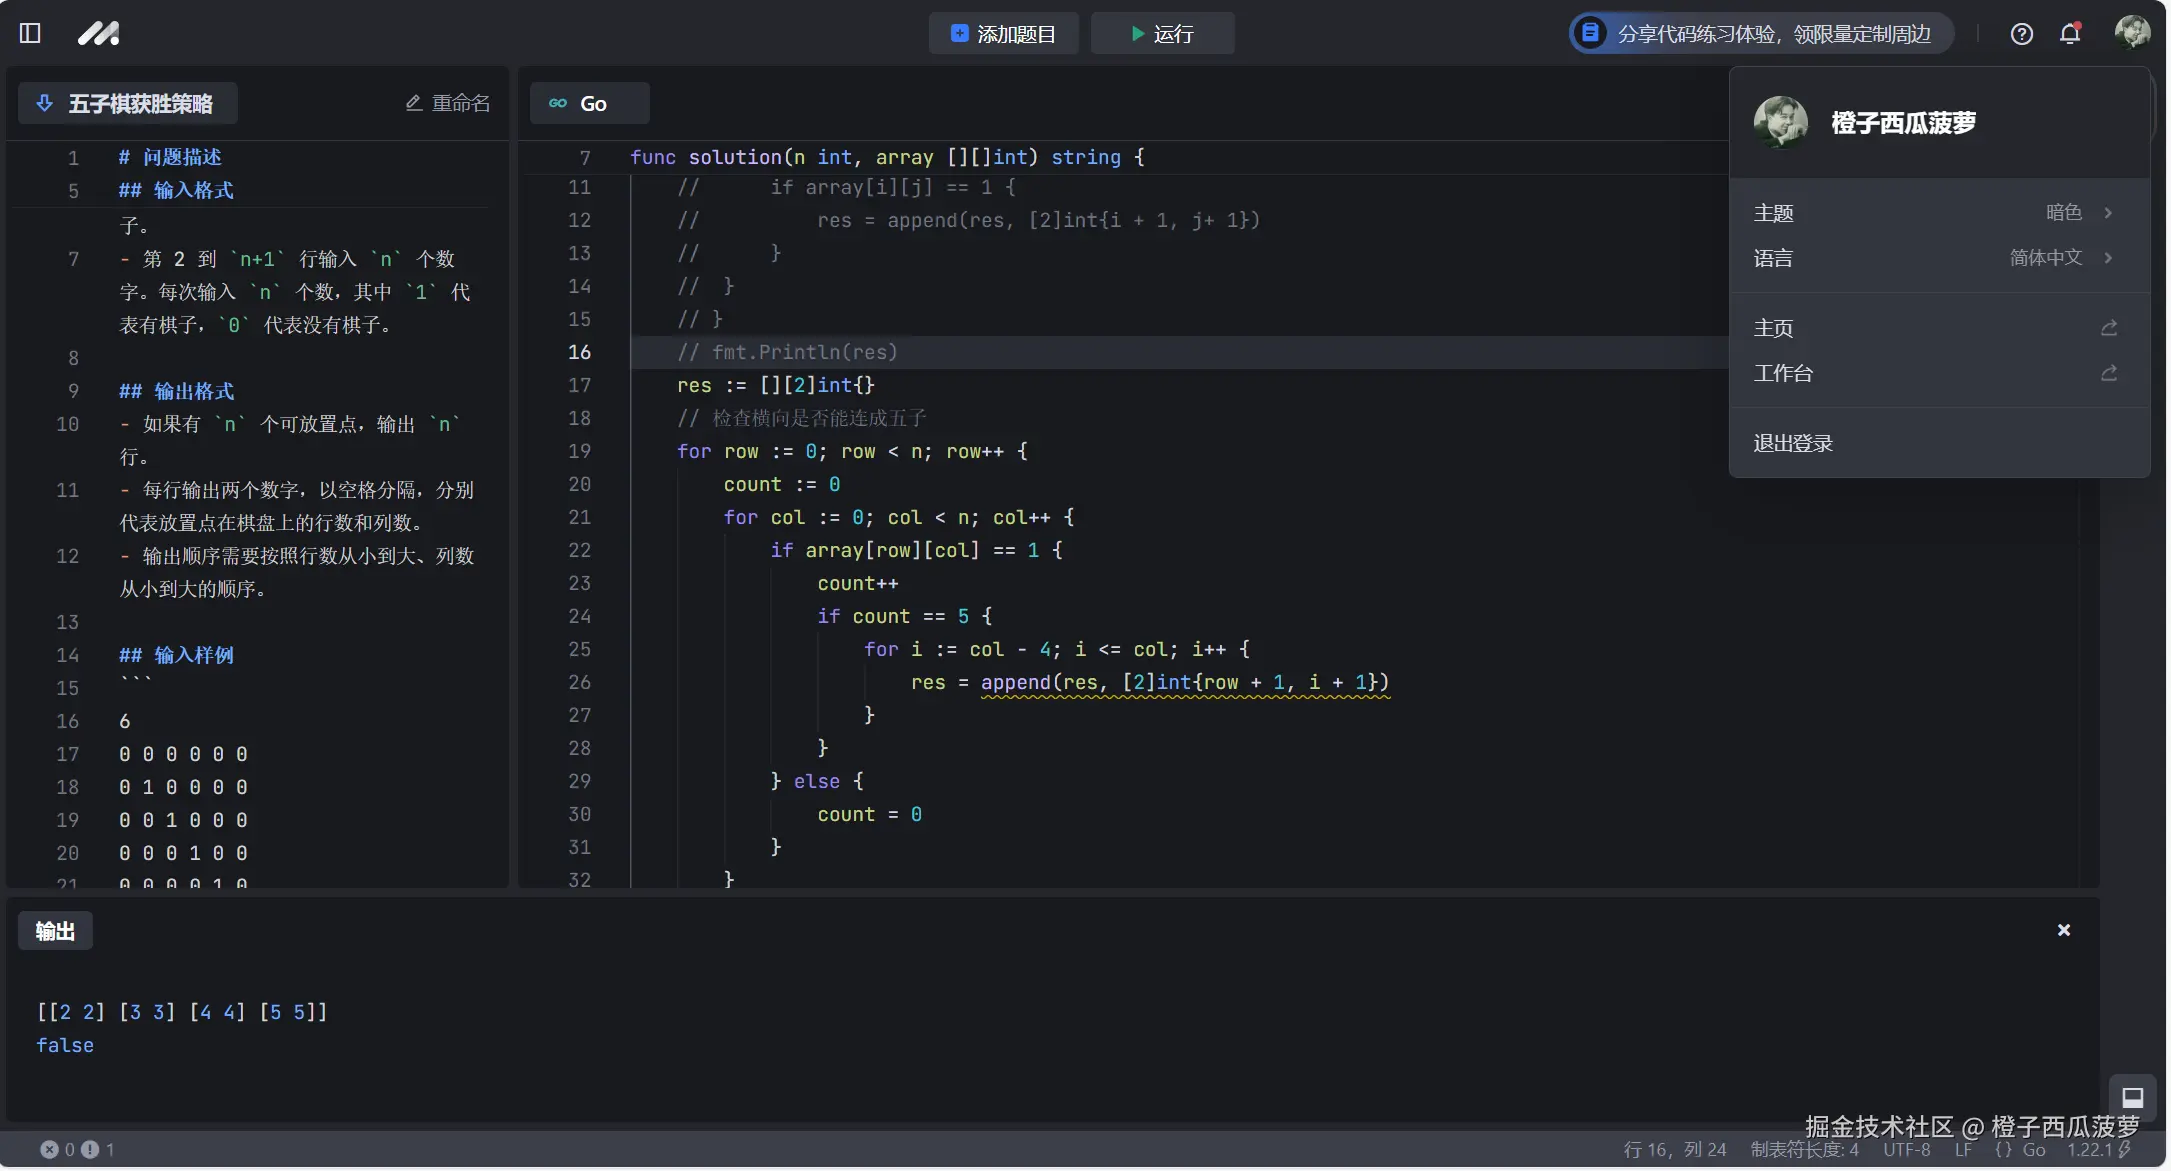Click the chevron beside 简体中文
The height and width of the screenshot is (1171, 2171).
tap(2108, 257)
